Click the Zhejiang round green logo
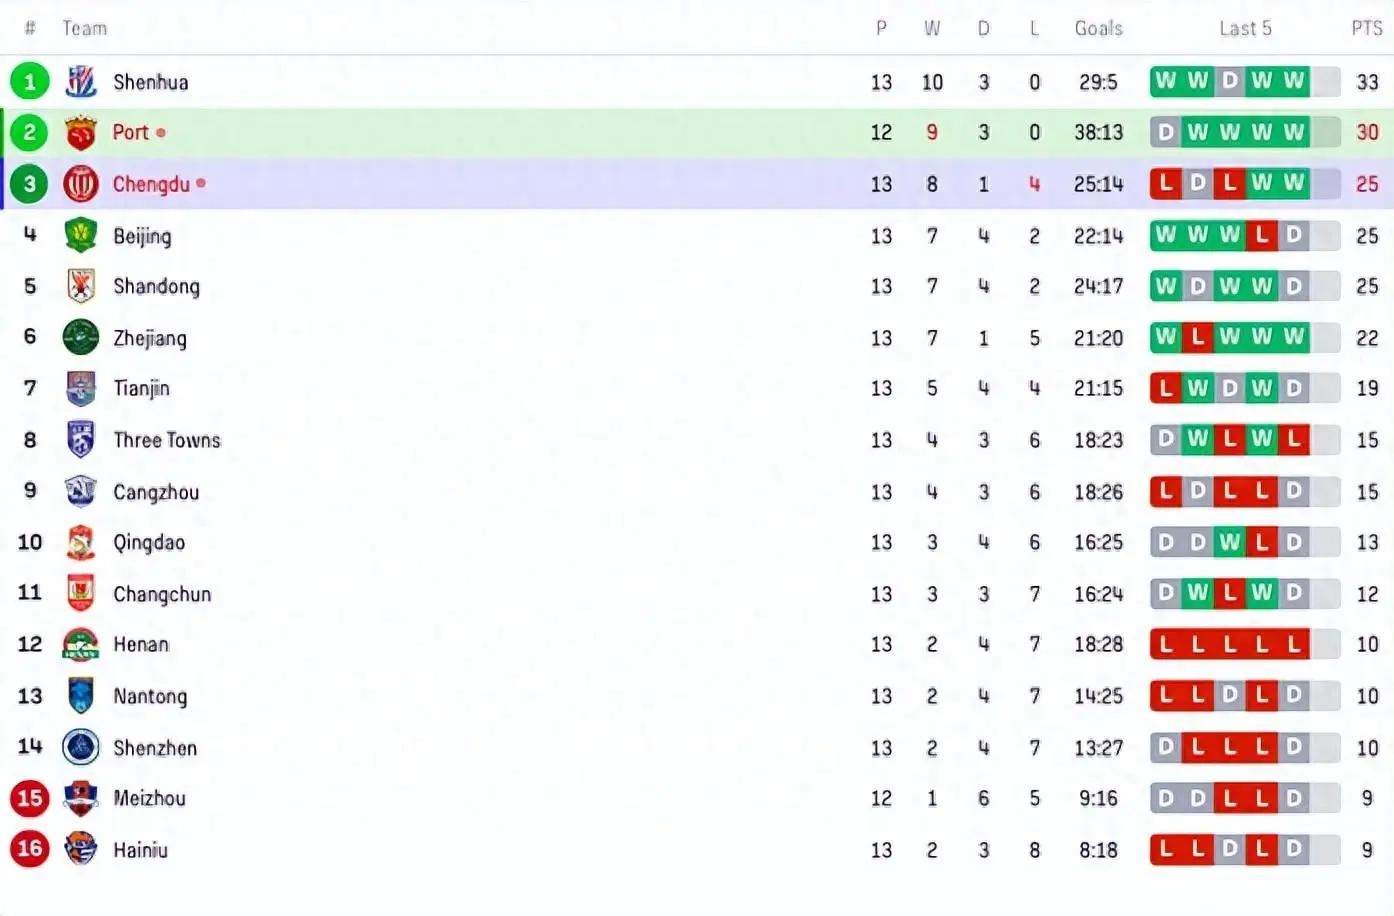 pyautogui.click(x=81, y=338)
